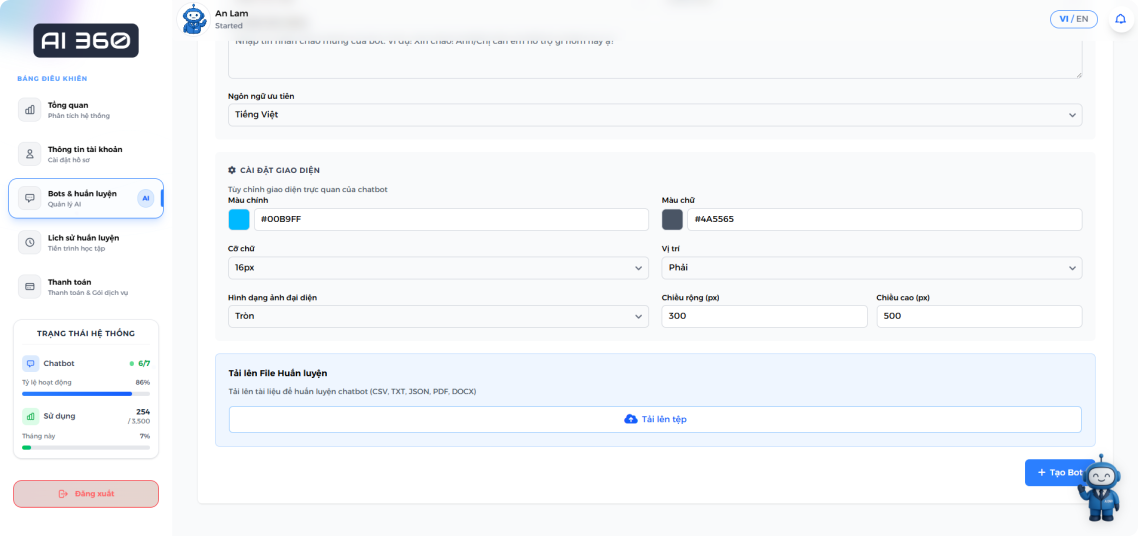Click the Tổng quan chart icon
The image size is (1138, 536).
(x=30, y=110)
